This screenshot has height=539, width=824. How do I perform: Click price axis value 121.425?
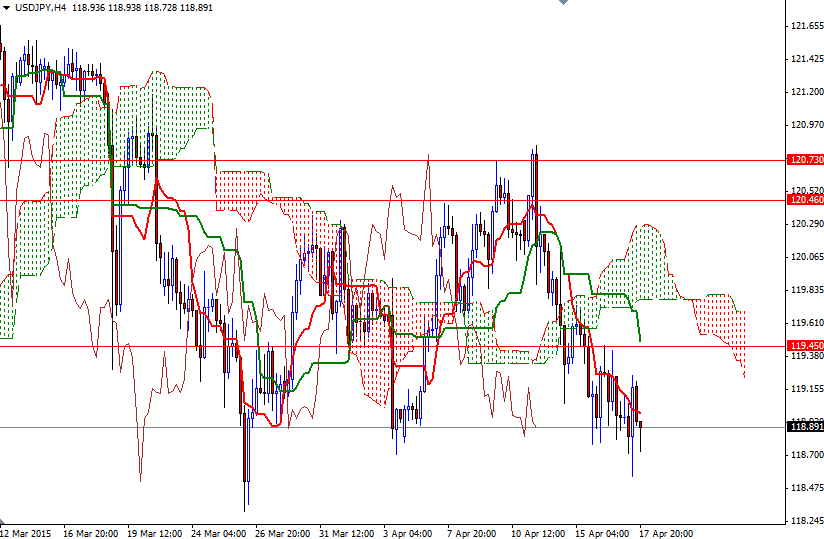(x=807, y=59)
